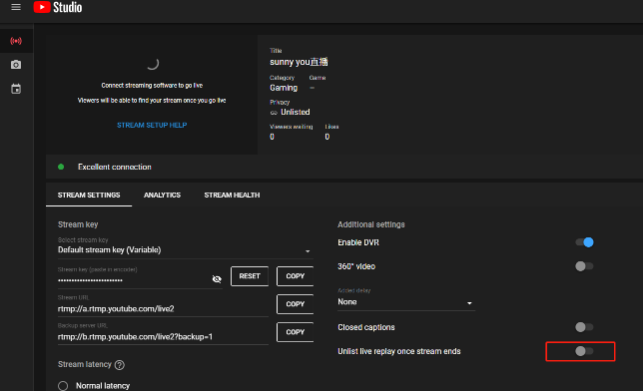
Task: Switch to the Stream Health tab
Action: point(232,195)
